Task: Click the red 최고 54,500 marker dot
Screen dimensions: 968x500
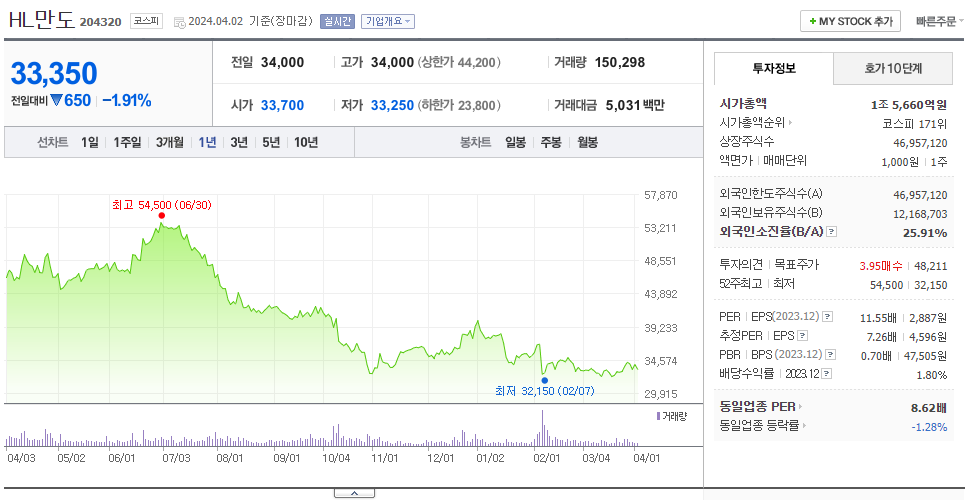Action: (x=162, y=215)
